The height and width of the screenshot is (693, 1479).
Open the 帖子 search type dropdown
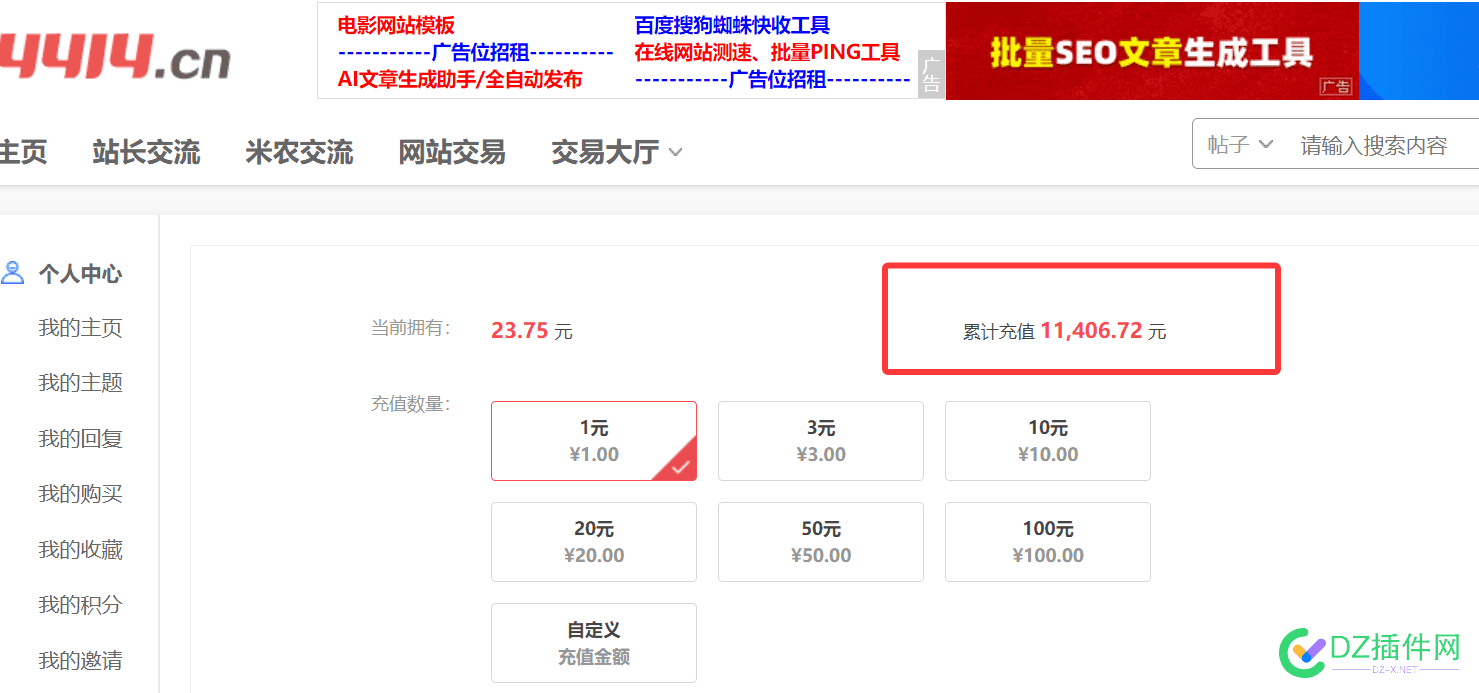tap(1240, 145)
